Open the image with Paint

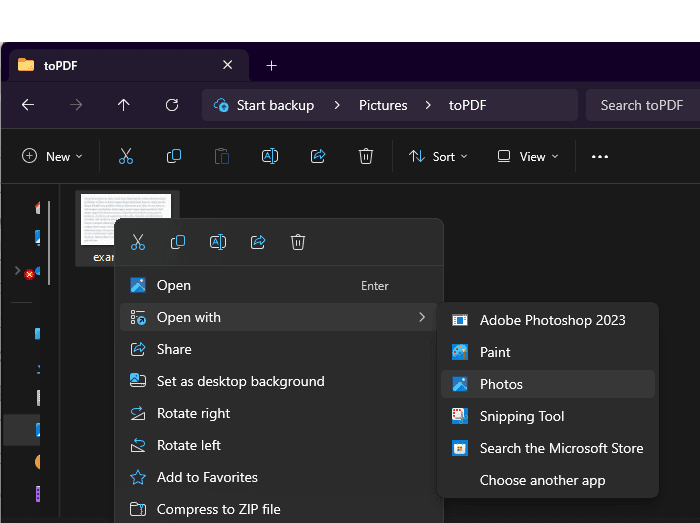pyautogui.click(x=548, y=352)
